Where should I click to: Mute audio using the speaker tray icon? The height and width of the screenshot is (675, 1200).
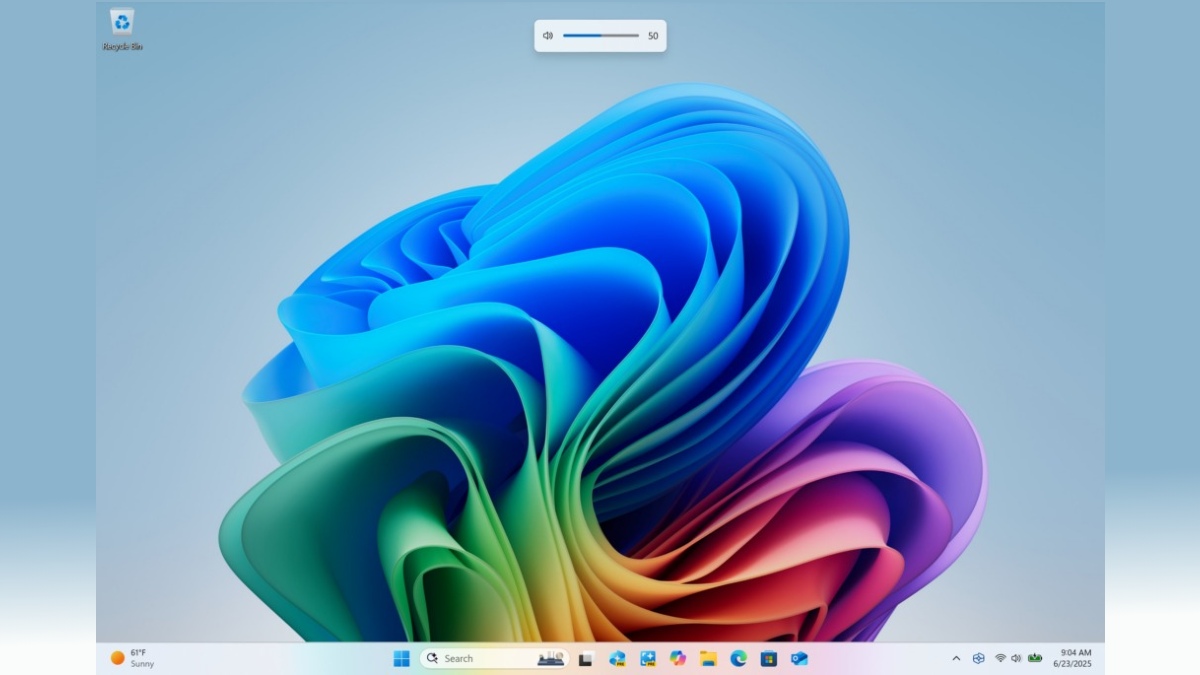tap(1016, 658)
